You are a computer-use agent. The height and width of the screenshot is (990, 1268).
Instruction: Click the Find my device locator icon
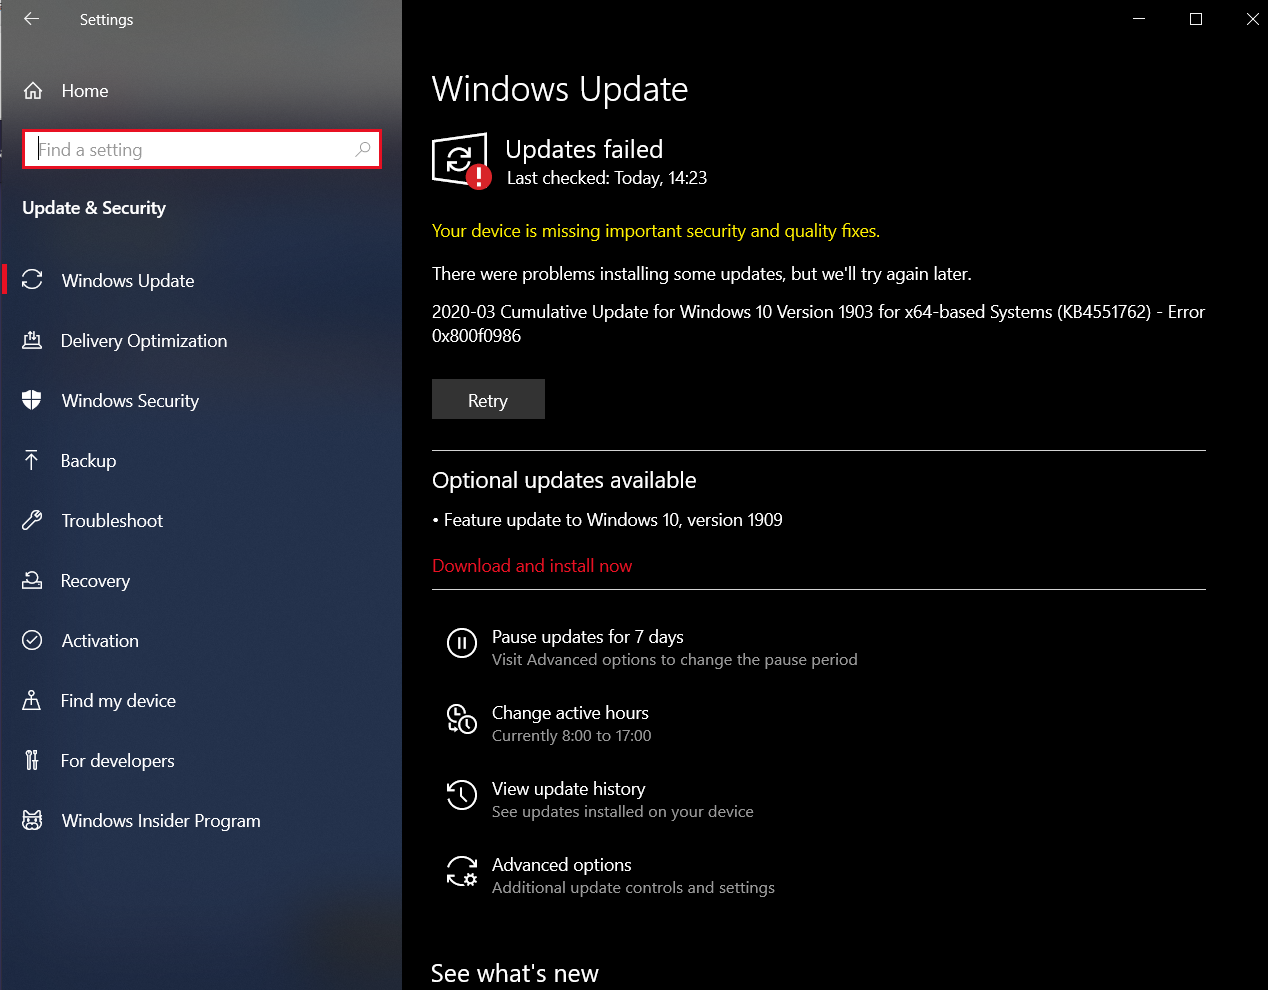[x=32, y=700]
